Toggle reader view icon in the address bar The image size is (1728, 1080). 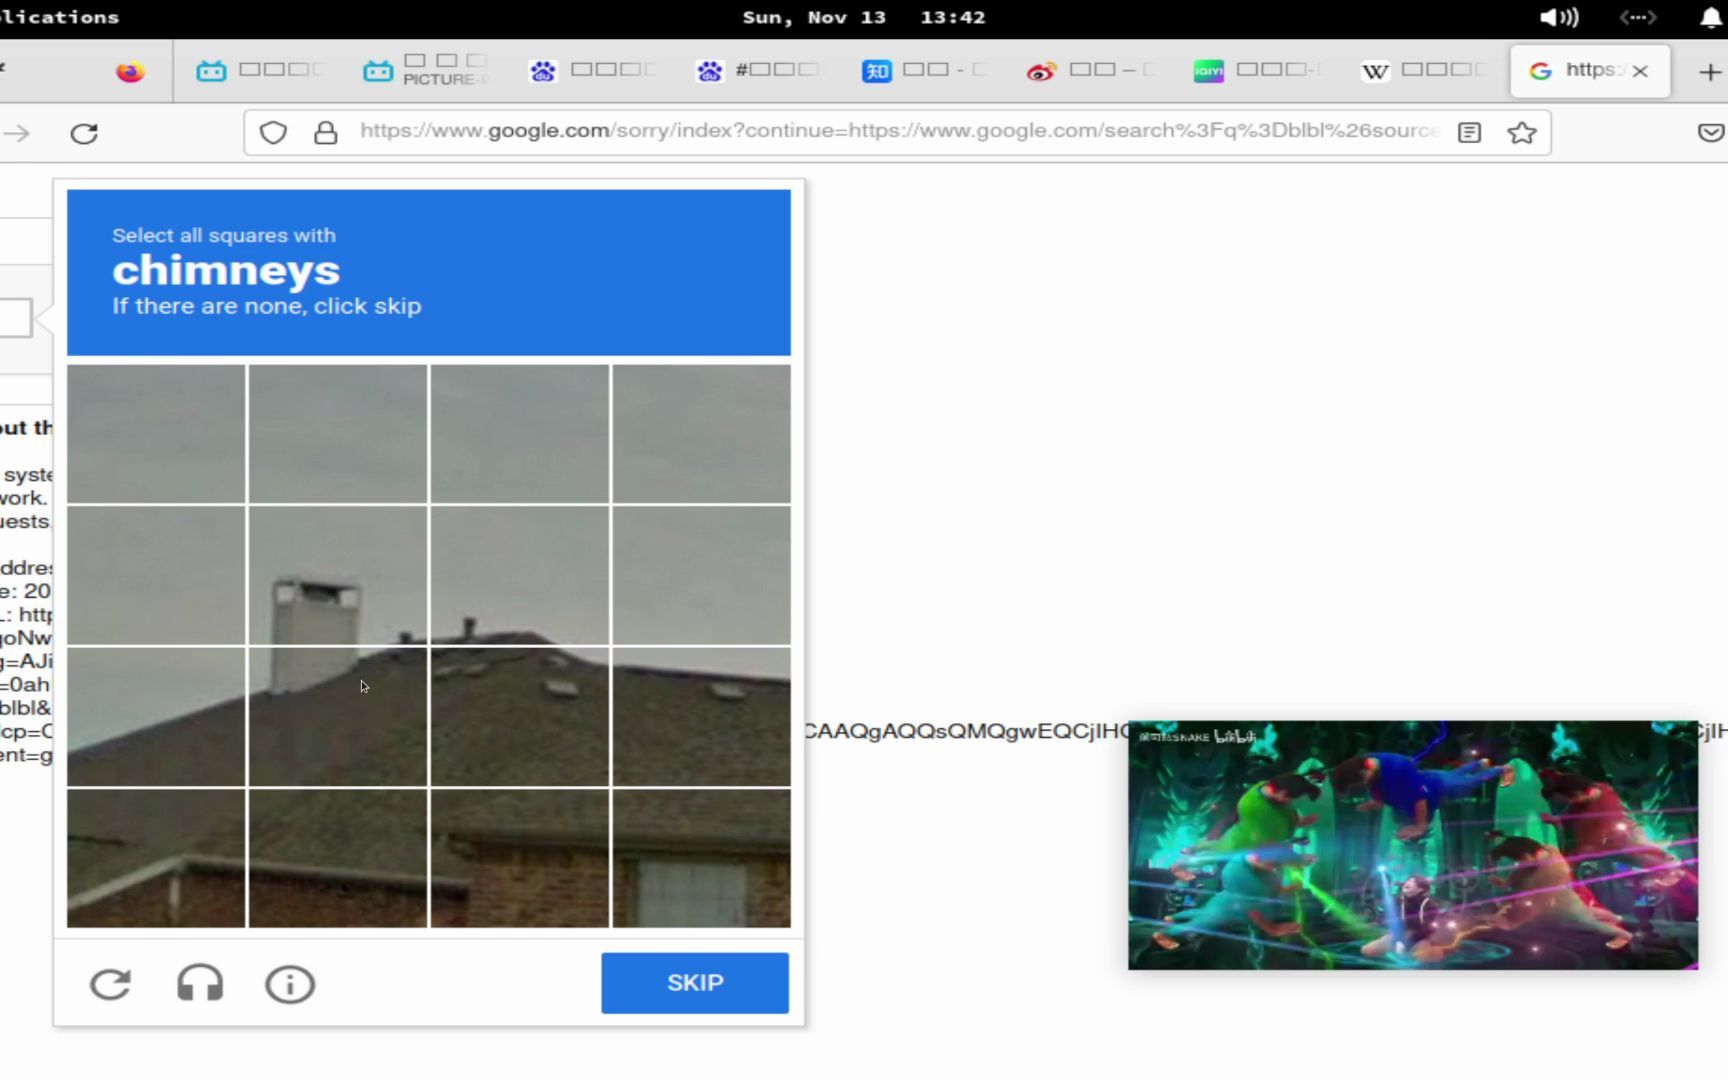1469,132
